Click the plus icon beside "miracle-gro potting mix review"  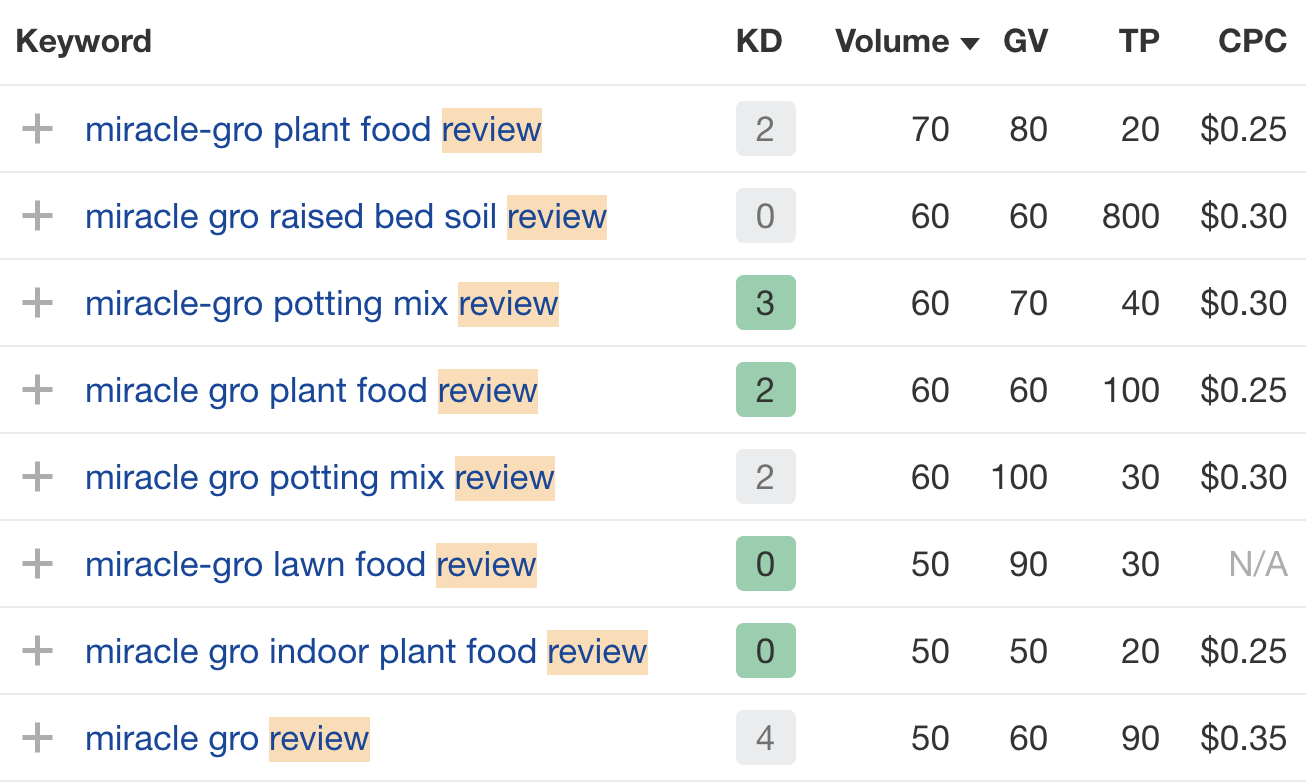pyautogui.click(x=37, y=303)
